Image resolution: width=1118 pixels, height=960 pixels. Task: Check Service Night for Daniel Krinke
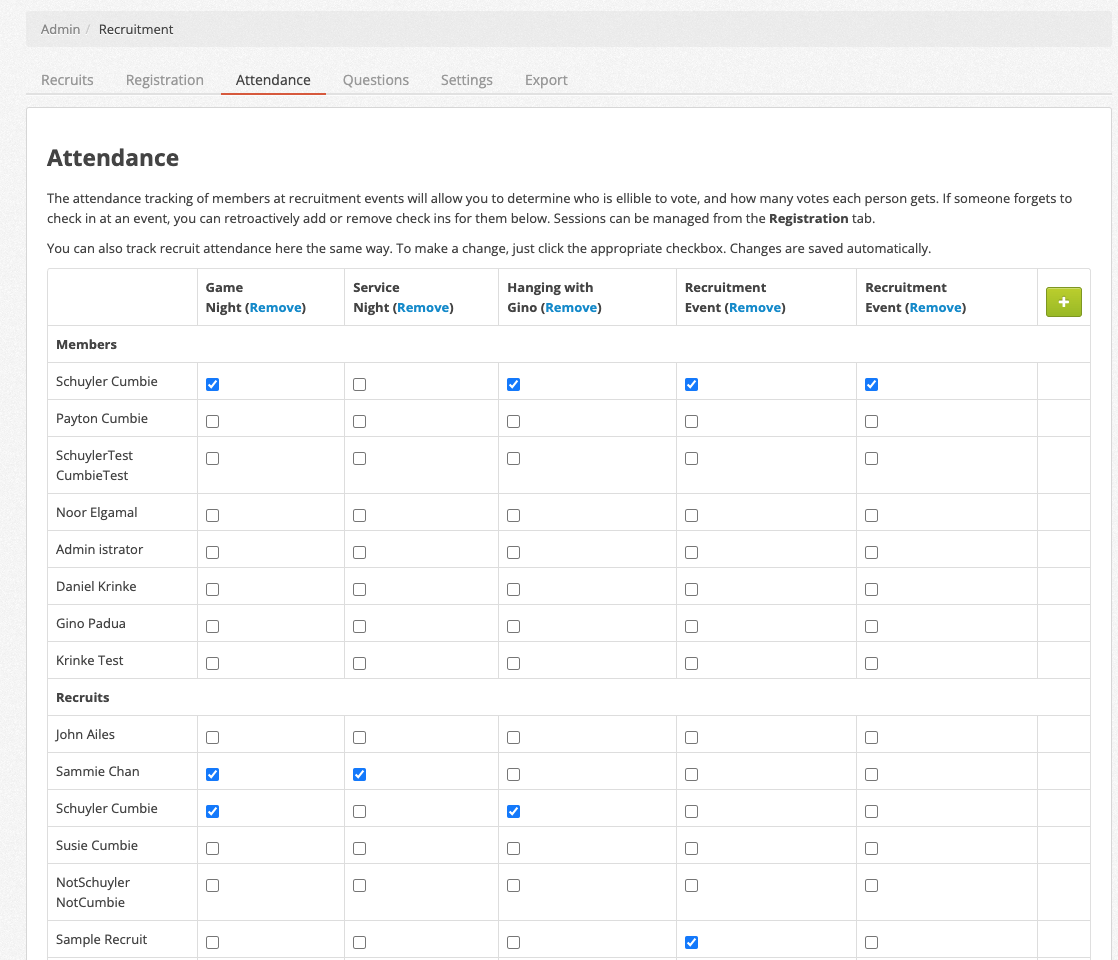[359, 589]
